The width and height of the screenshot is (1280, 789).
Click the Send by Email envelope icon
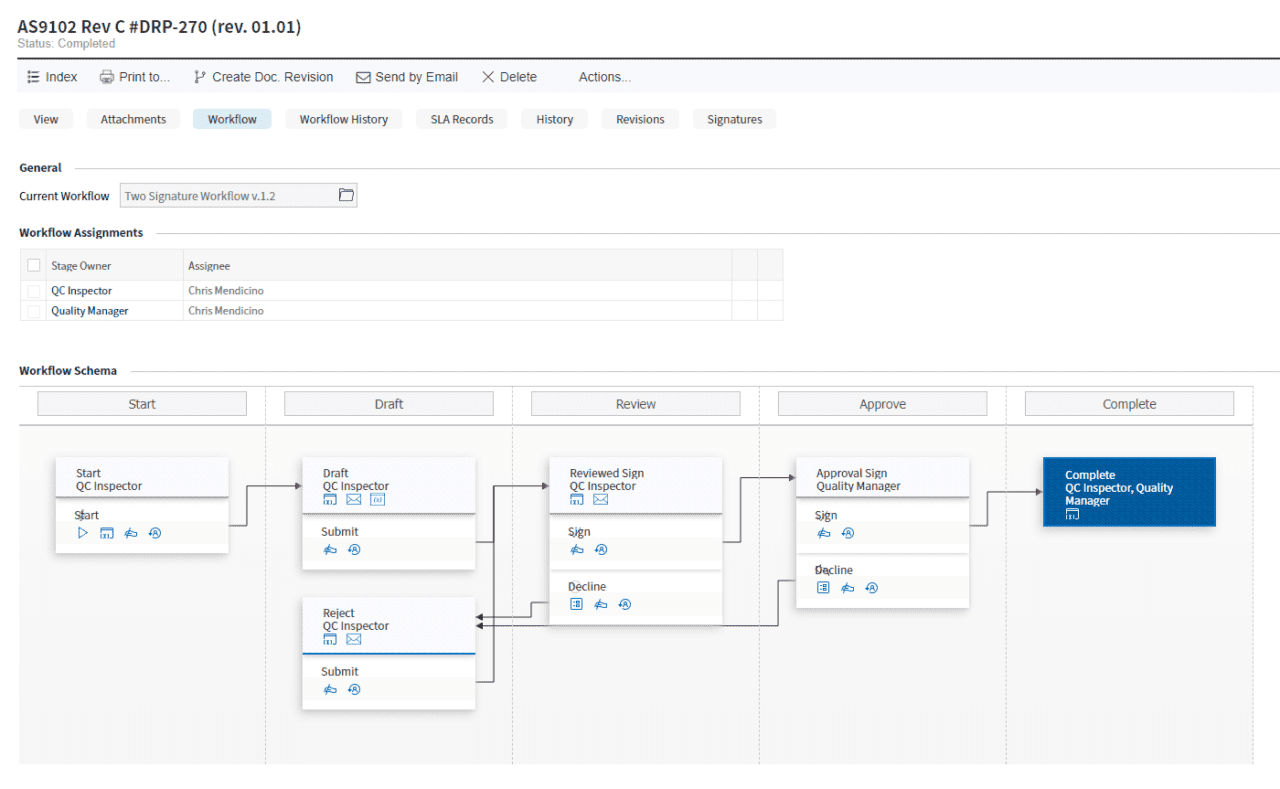point(365,77)
